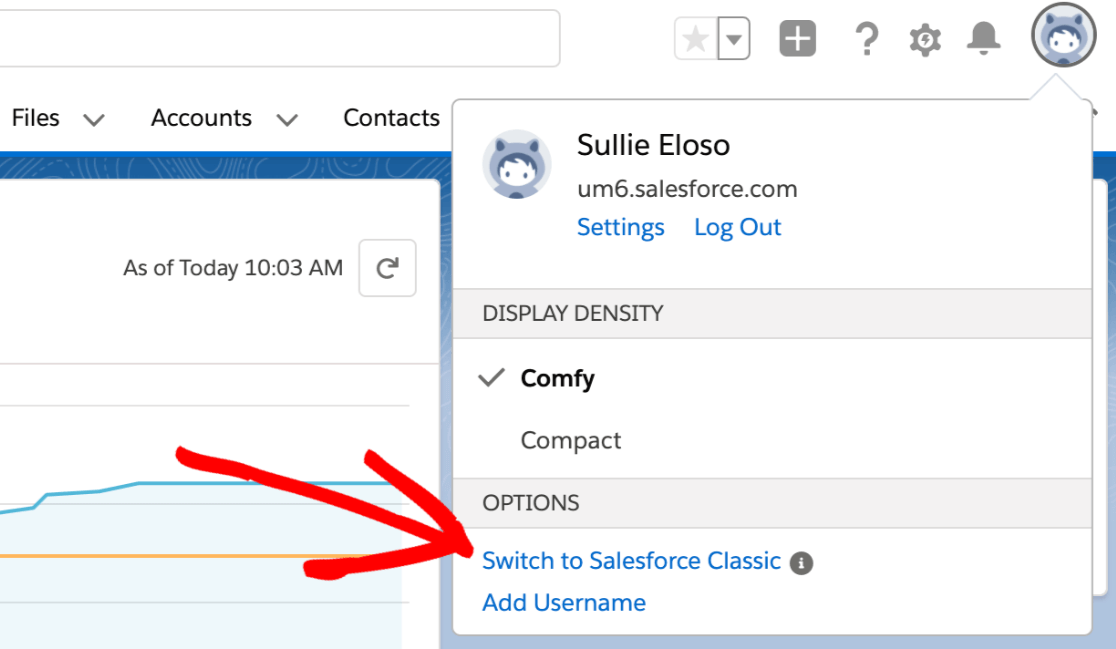Open the Accounts tab
Viewport: 1116px width, 649px height.
pyautogui.click(x=201, y=118)
